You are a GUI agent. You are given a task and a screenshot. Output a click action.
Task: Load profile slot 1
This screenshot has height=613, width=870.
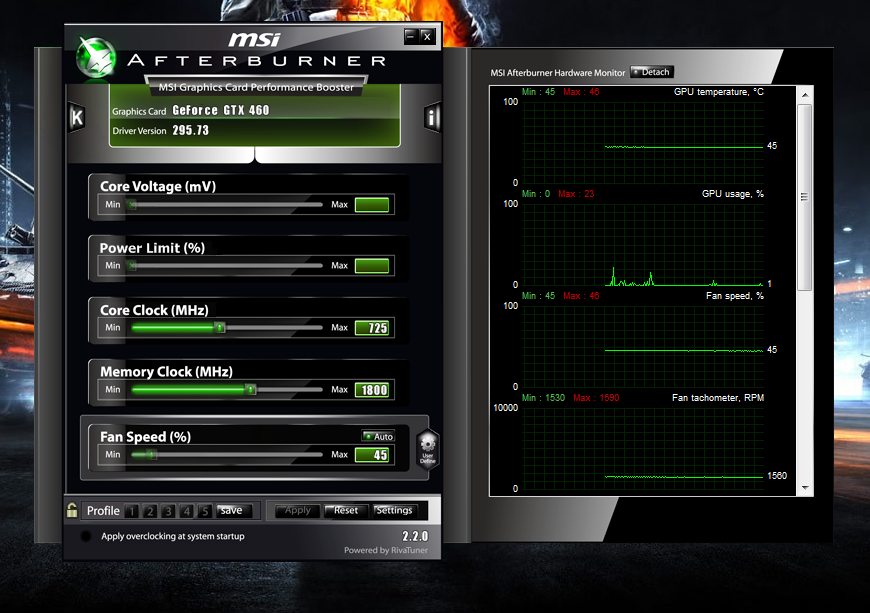tap(131, 511)
